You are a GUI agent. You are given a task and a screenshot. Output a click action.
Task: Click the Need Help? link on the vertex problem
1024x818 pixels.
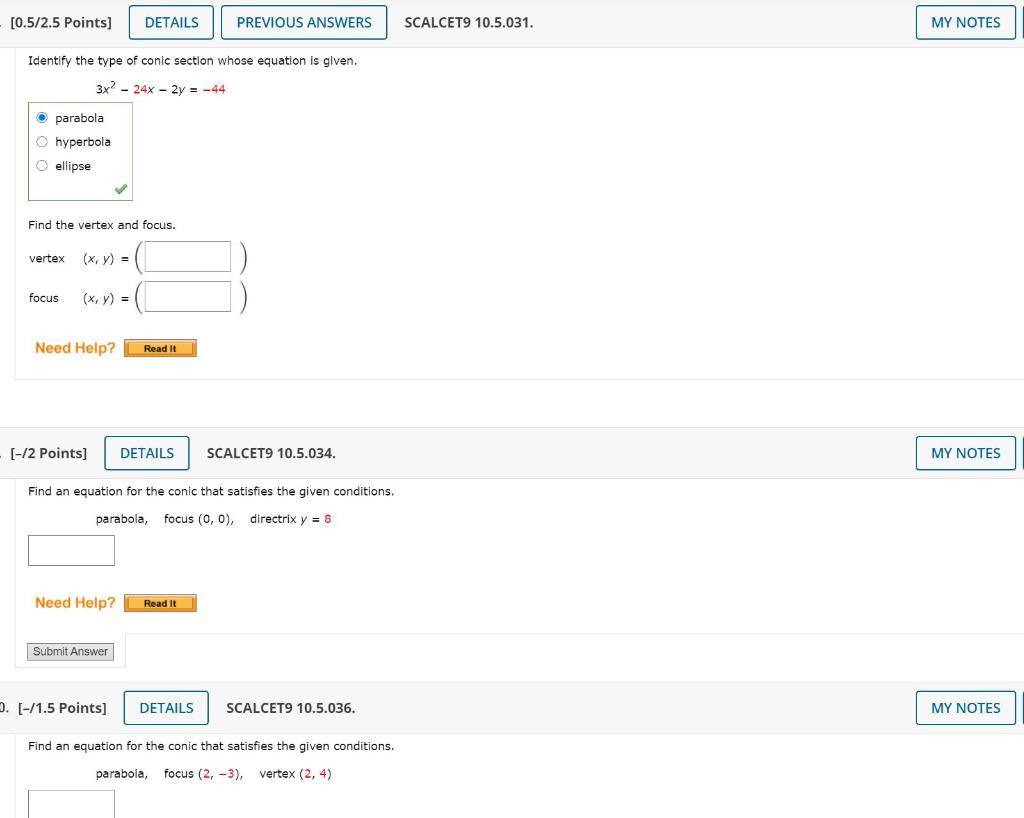[x=74, y=347]
